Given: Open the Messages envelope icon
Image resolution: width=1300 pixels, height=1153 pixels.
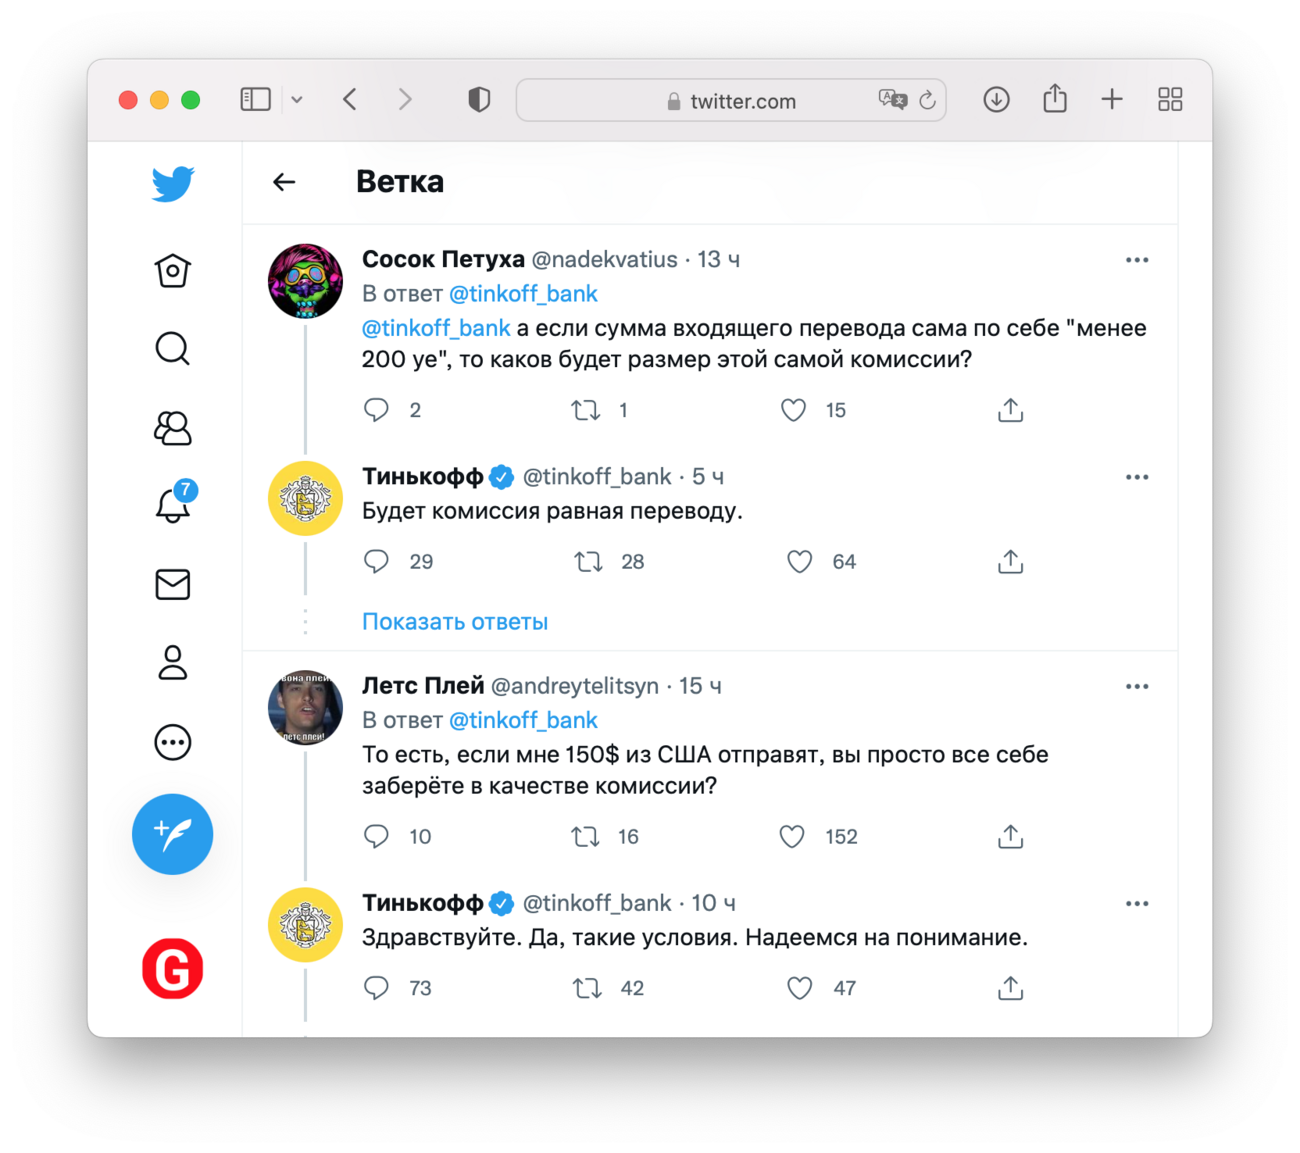Looking at the screenshot, I should (173, 584).
